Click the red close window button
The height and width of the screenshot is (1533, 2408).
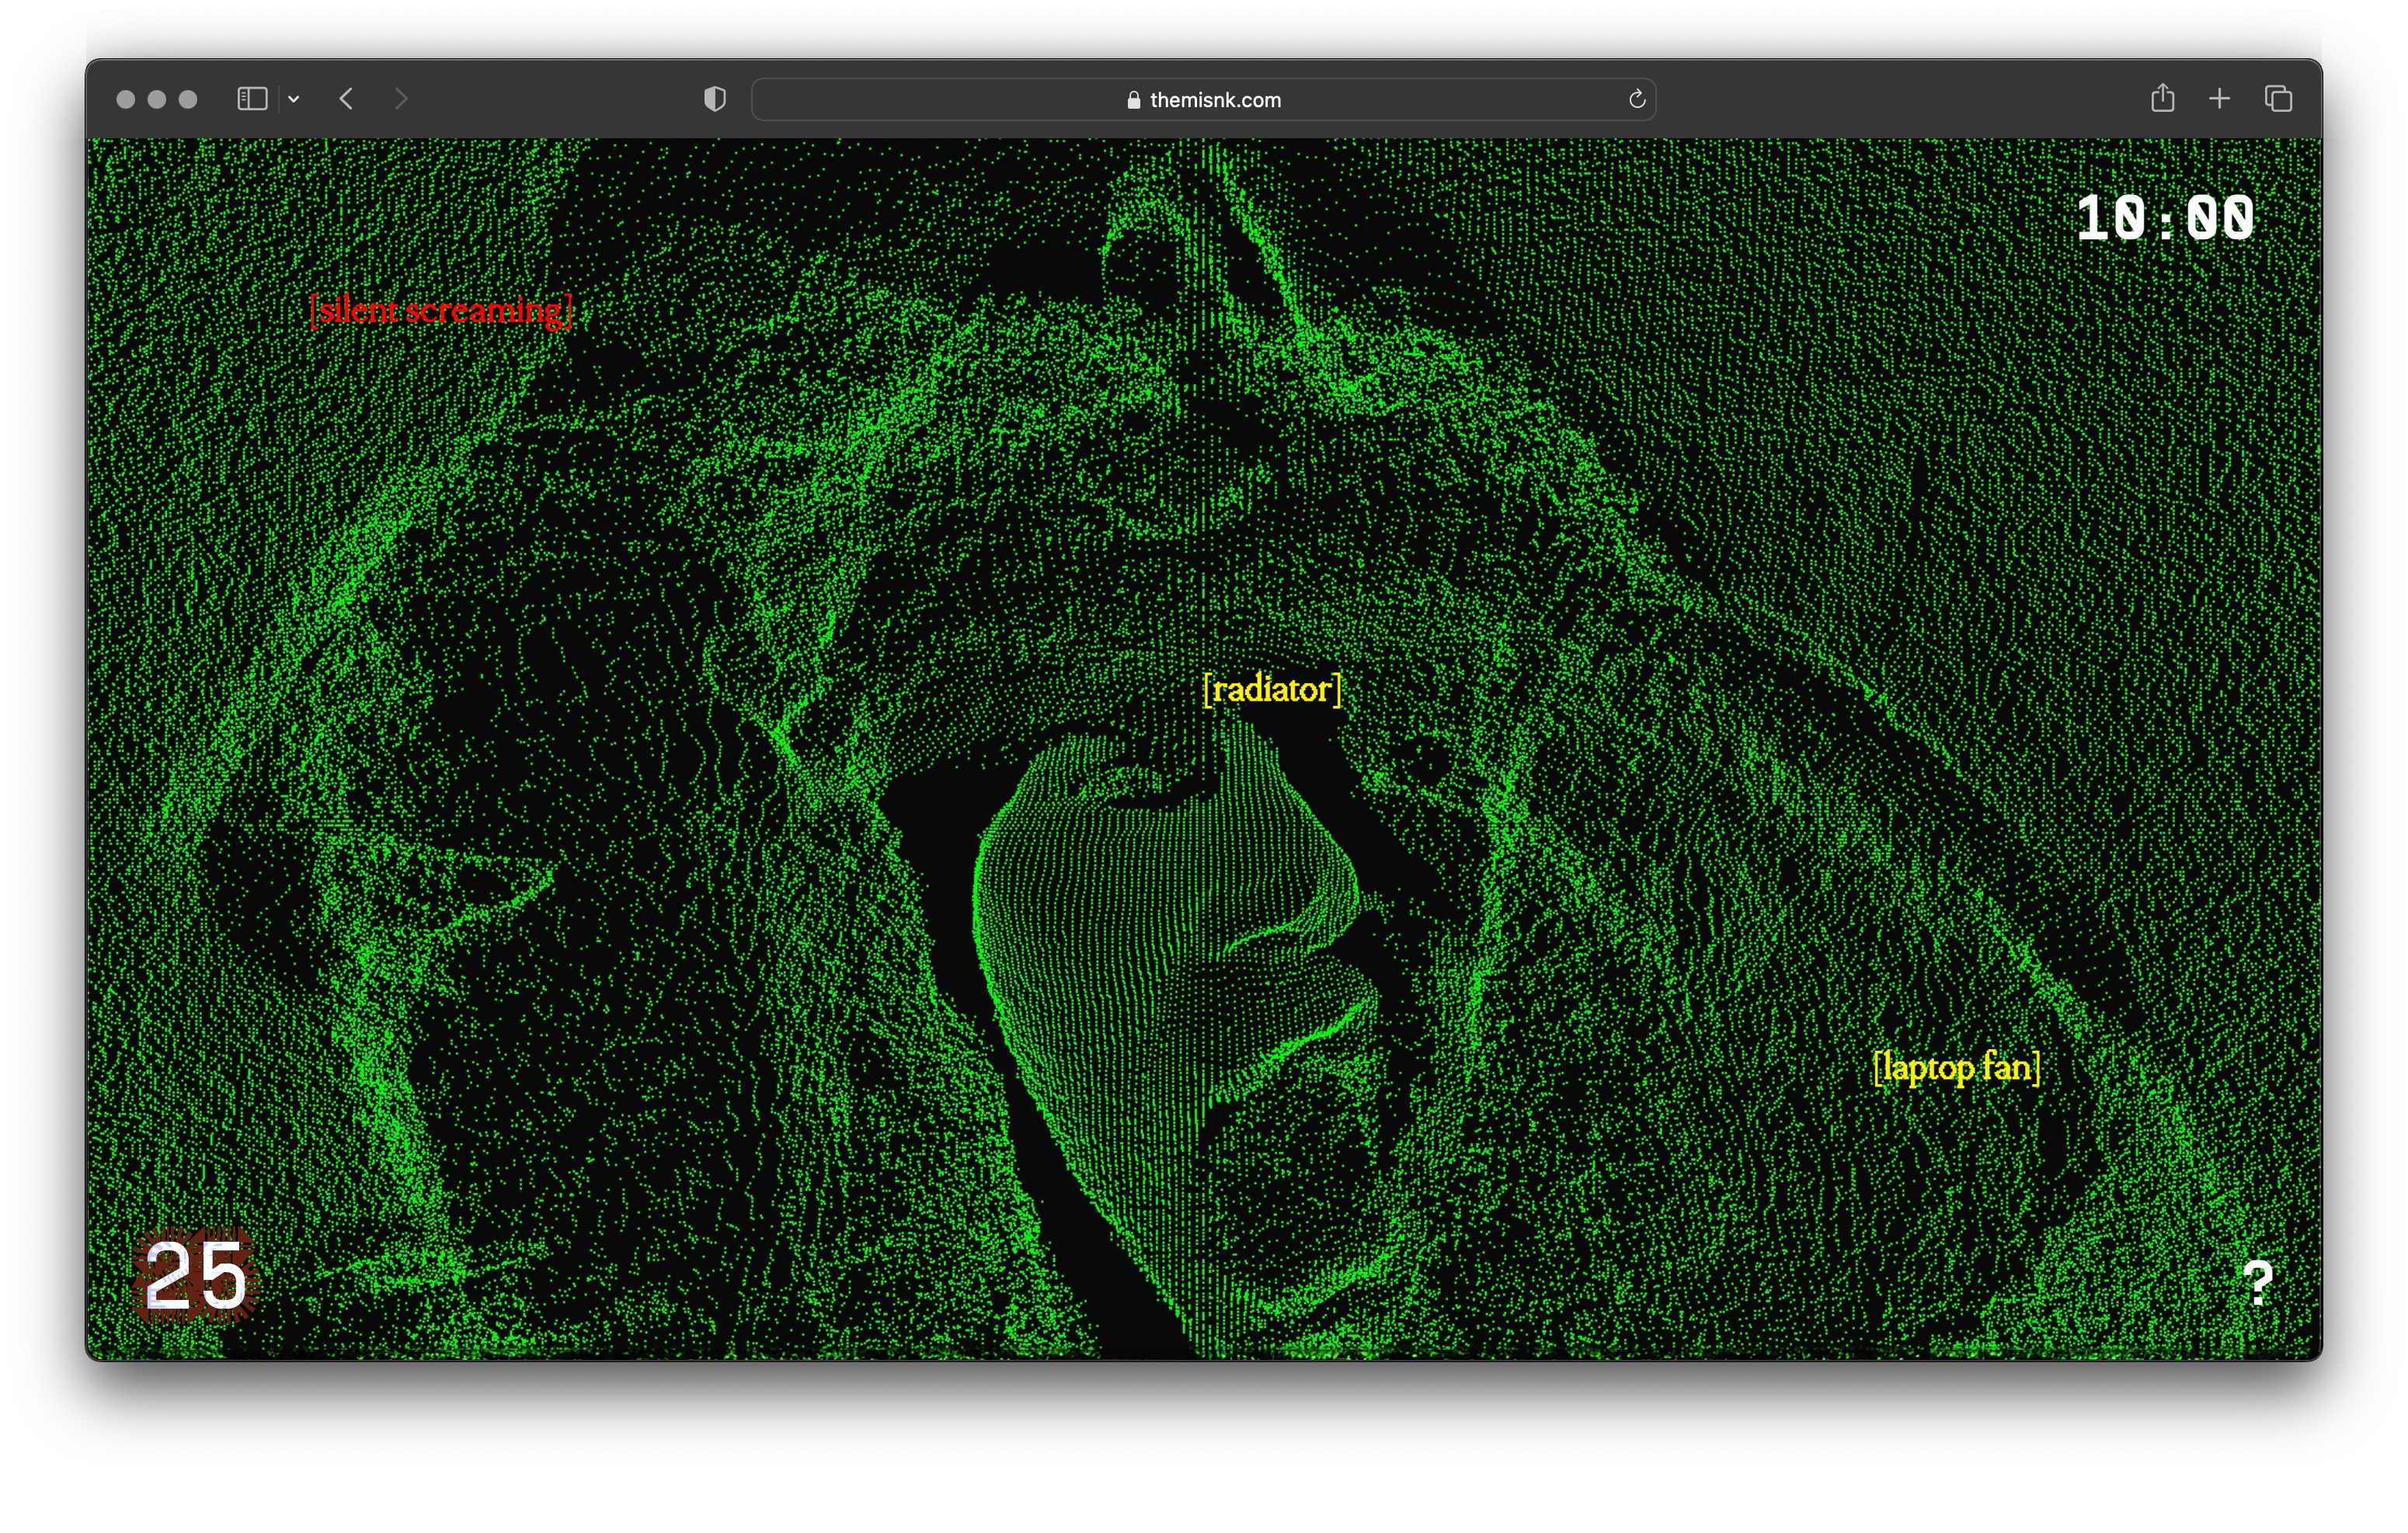point(126,99)
